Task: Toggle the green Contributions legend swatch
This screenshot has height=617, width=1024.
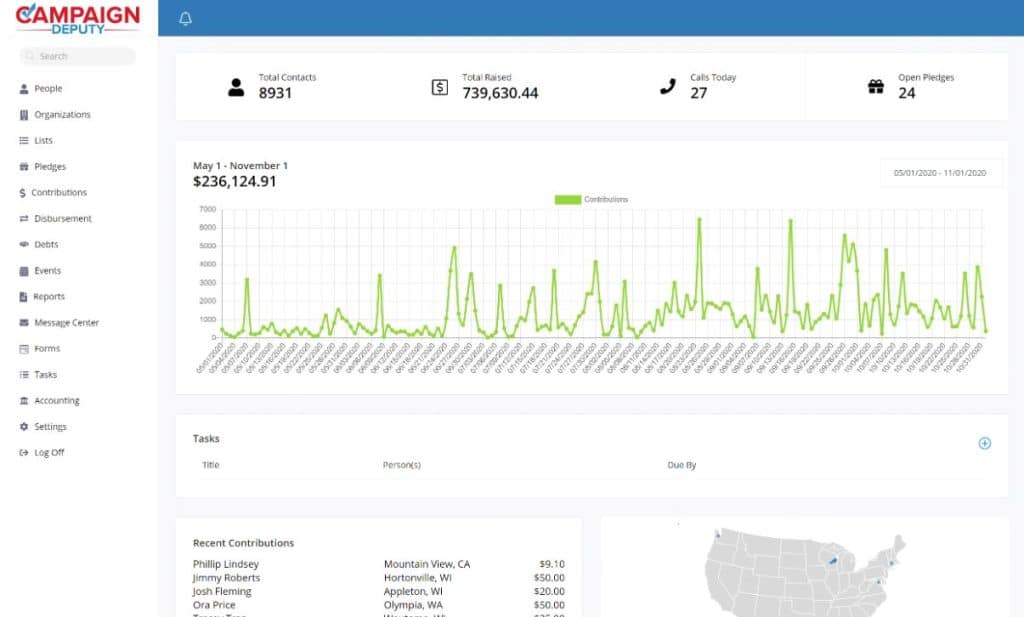Action: click(568, 200)
